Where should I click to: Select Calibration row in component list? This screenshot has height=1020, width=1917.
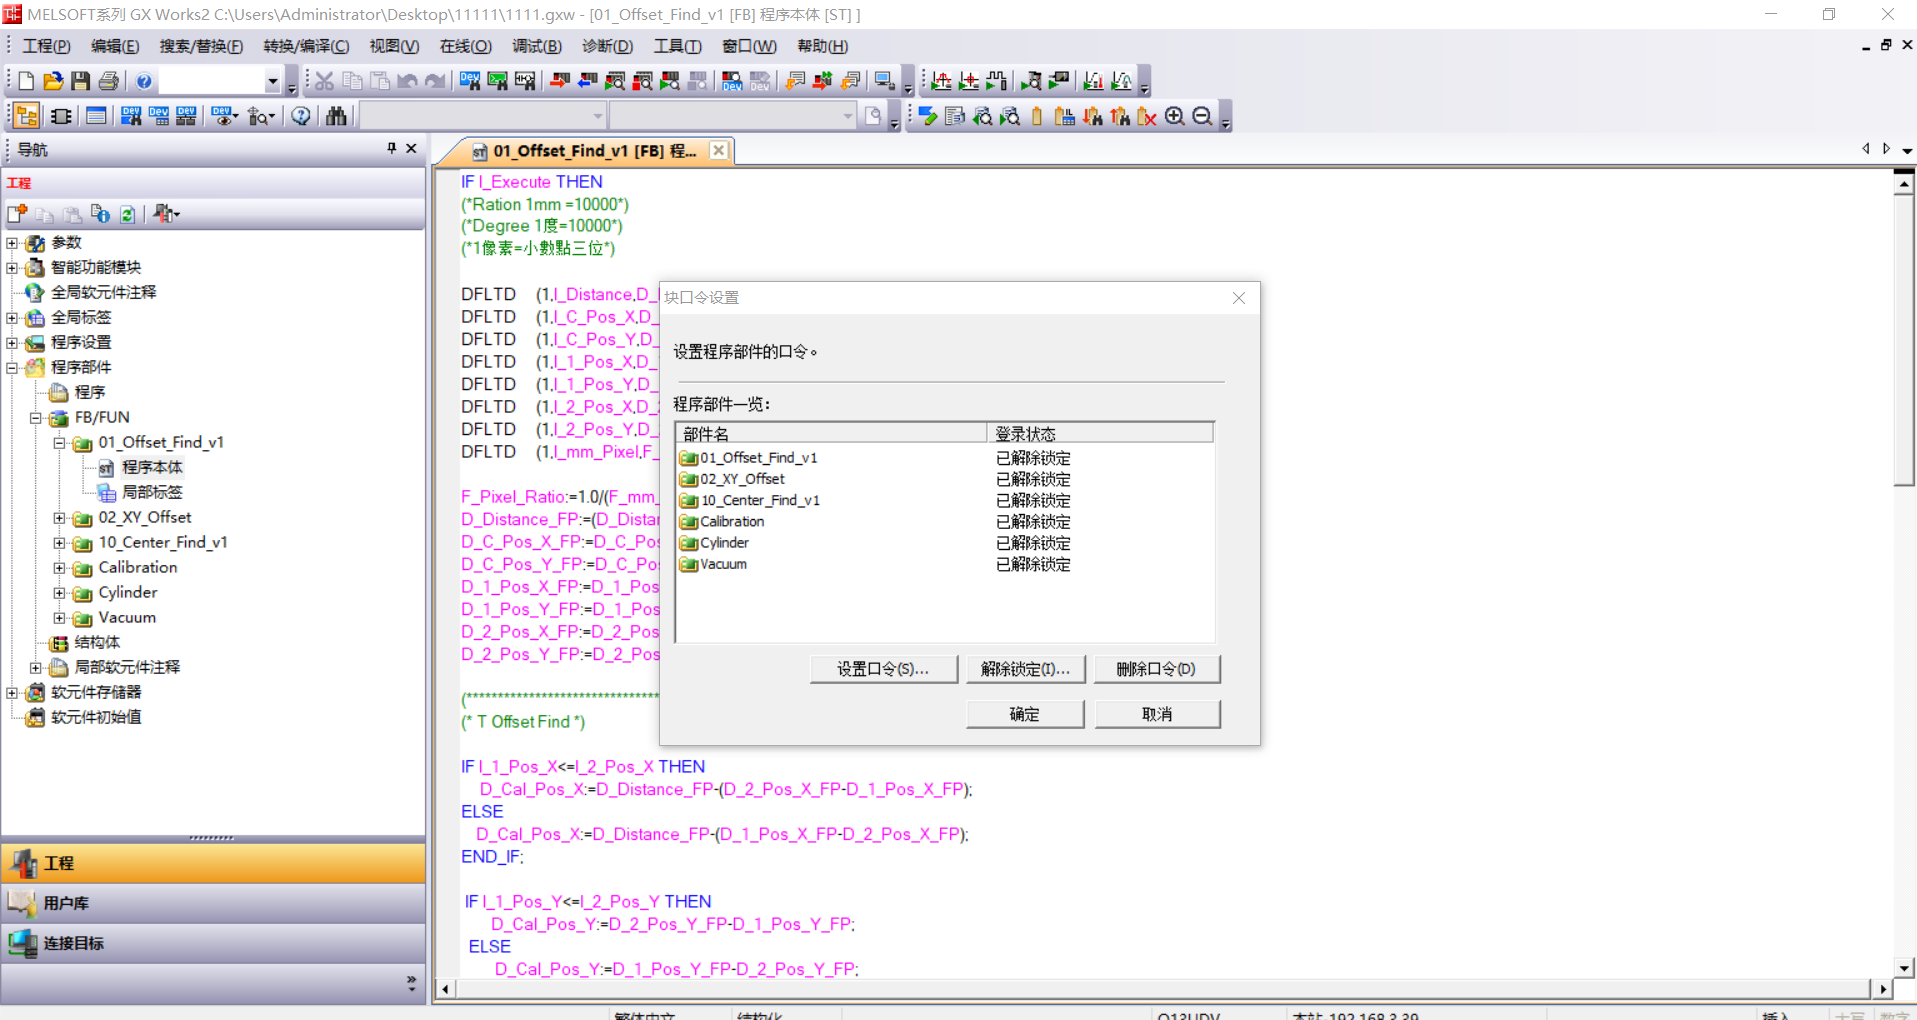click(732, 521)
